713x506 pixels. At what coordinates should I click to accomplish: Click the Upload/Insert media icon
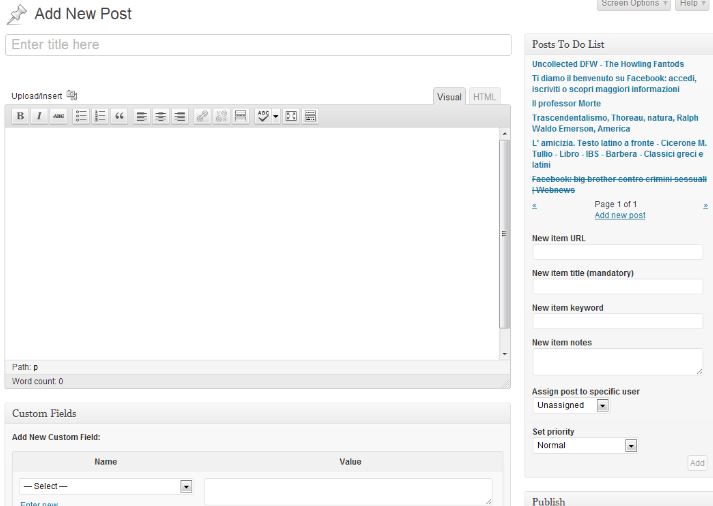[x=72, y=95]
